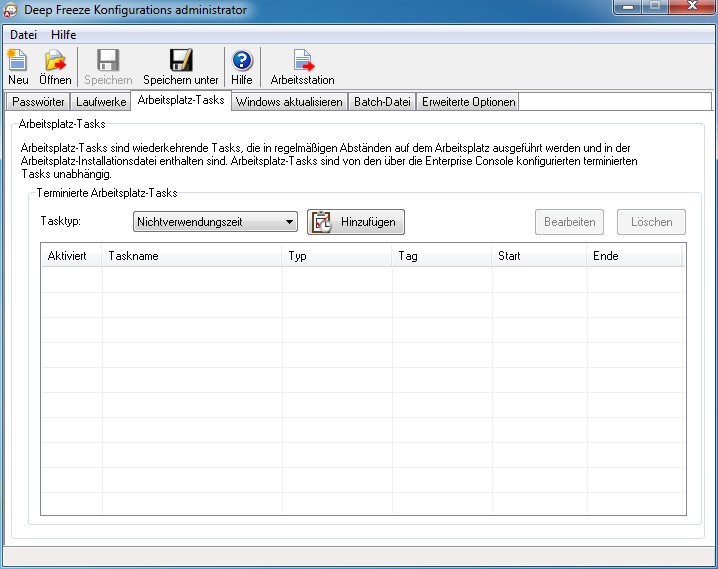Screen dimensions: 718x569
Task: Click the Start column header
Action: click(539, 256)
